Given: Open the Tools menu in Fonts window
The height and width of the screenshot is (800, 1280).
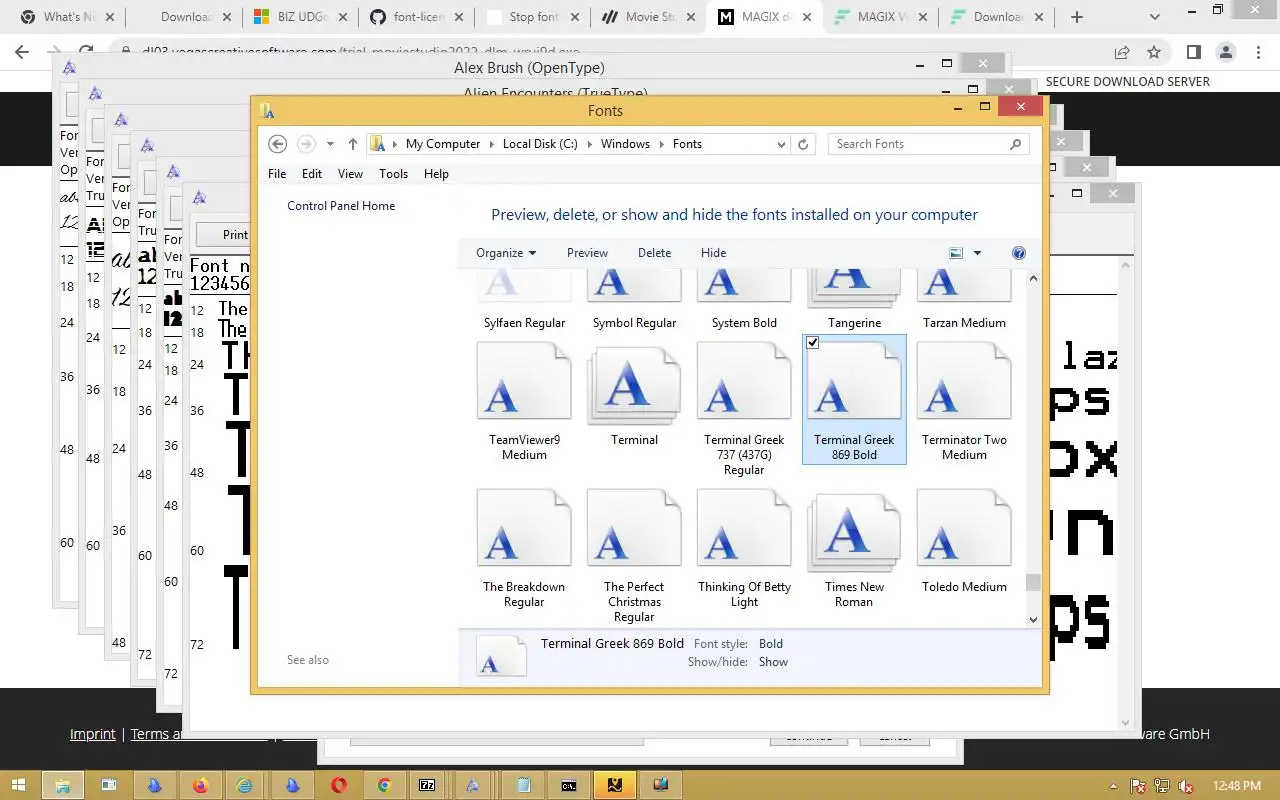Looking at the screenshot, I should (x=393, y=174).
